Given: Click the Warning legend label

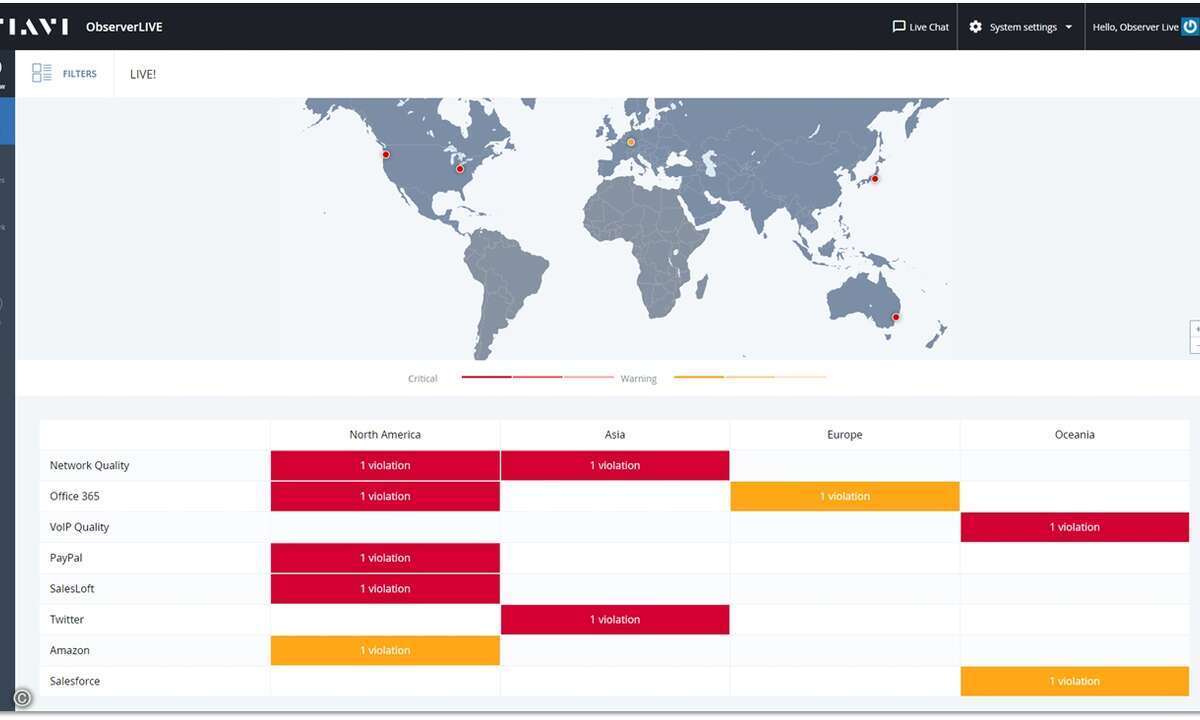Looking at the screenshot, I should click(x=639, y=379).
